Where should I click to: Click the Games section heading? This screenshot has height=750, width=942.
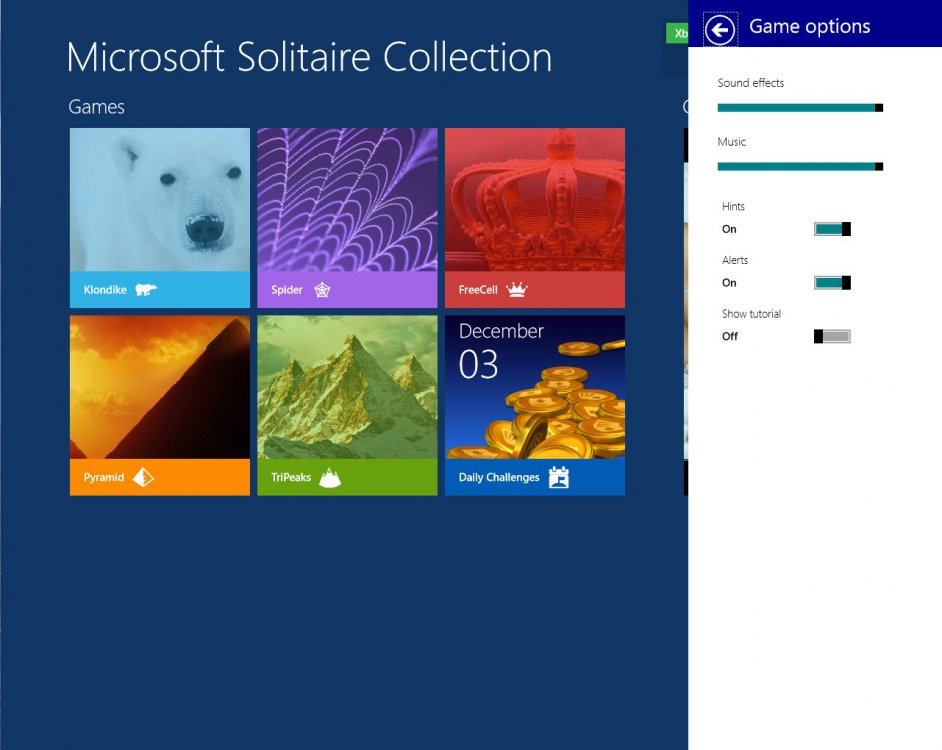pyautogui.click(x=96, y=106)
